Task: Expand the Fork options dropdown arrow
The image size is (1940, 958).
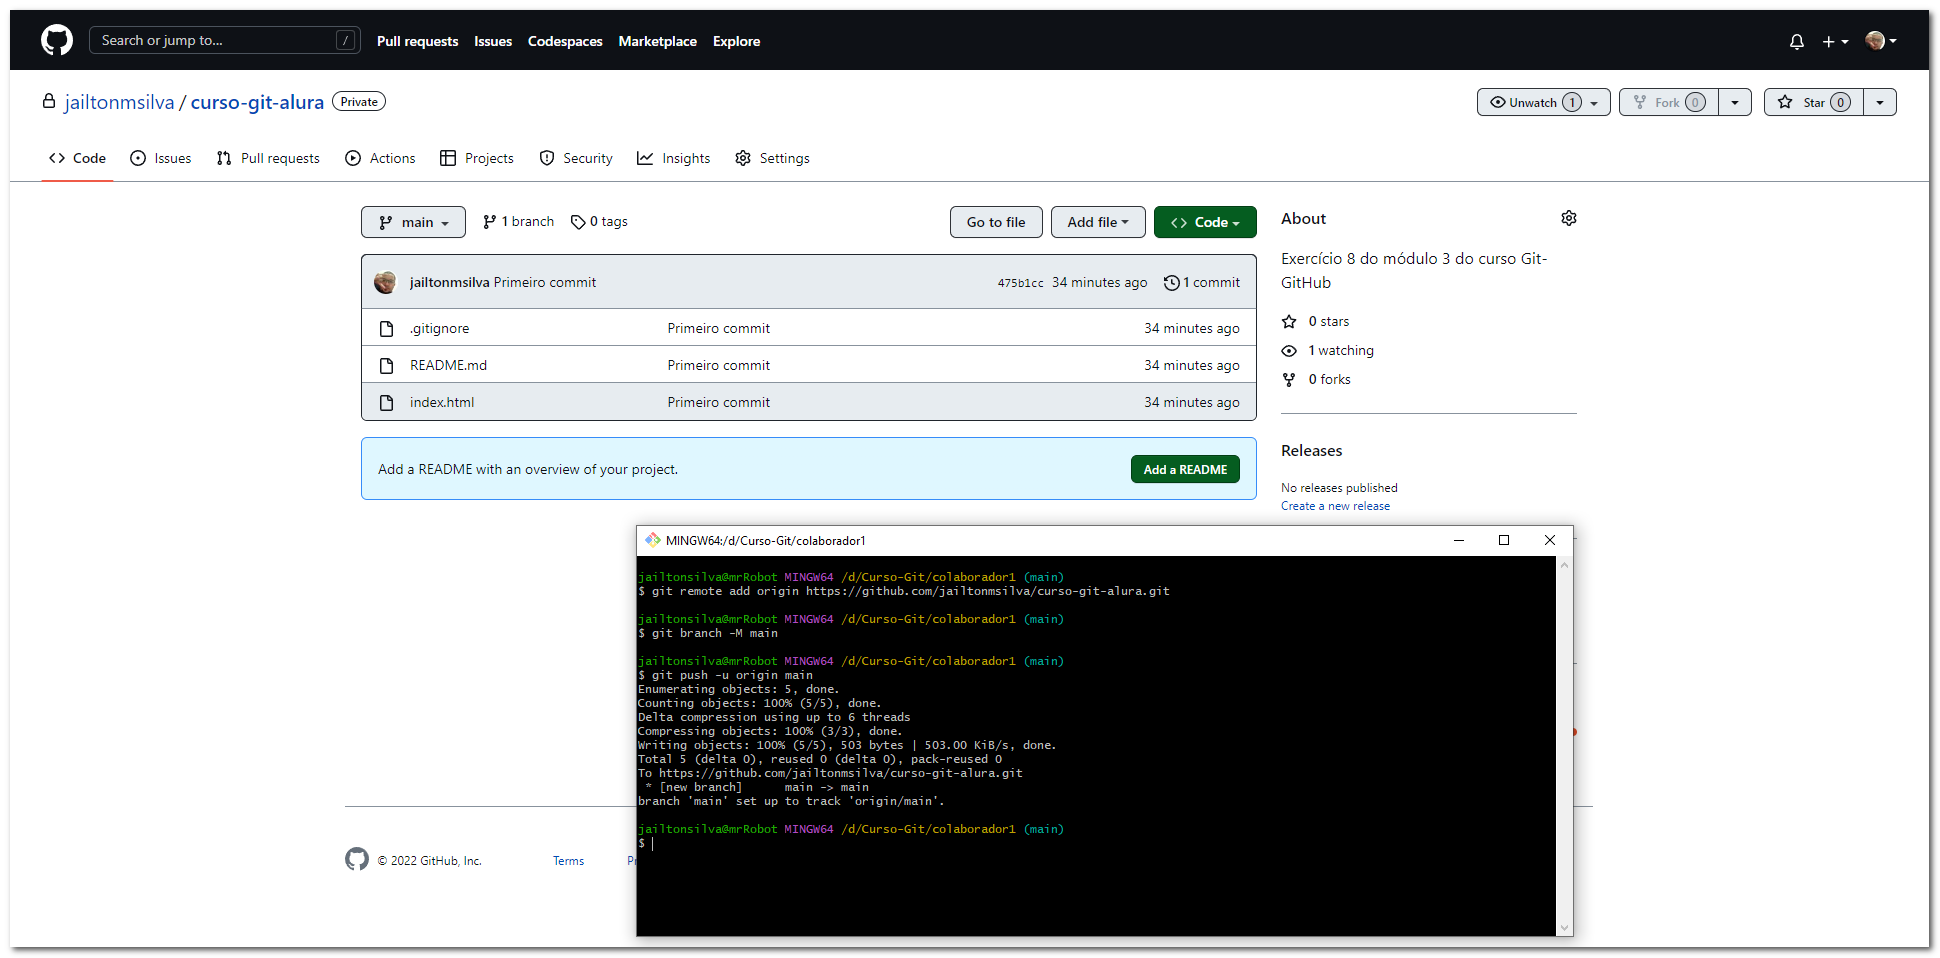Action: (1735, 102)
